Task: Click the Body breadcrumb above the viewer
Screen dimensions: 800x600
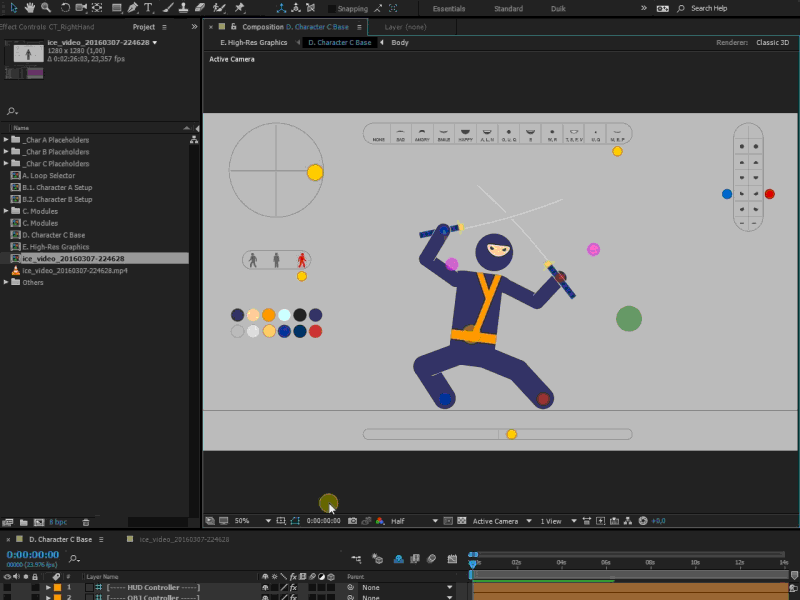Action: pos(400,43)
